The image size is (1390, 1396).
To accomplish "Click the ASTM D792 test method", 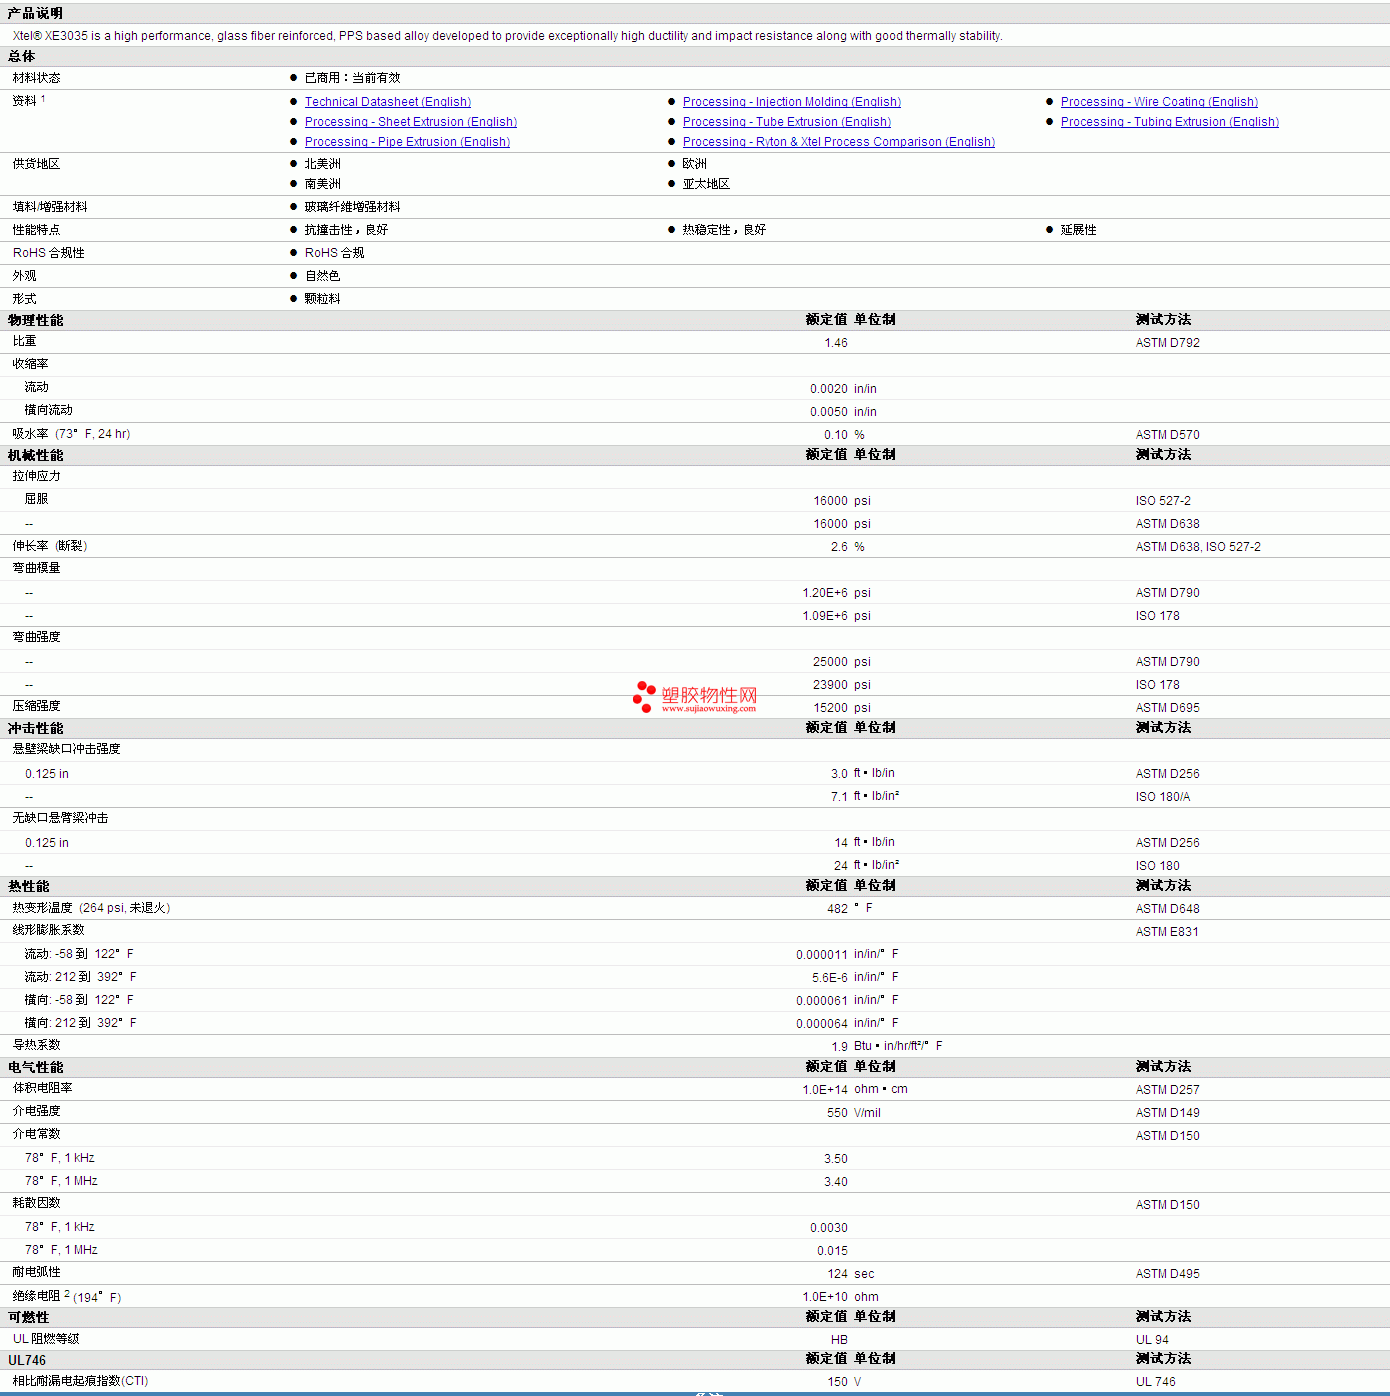I will [x=1168, y=343].
